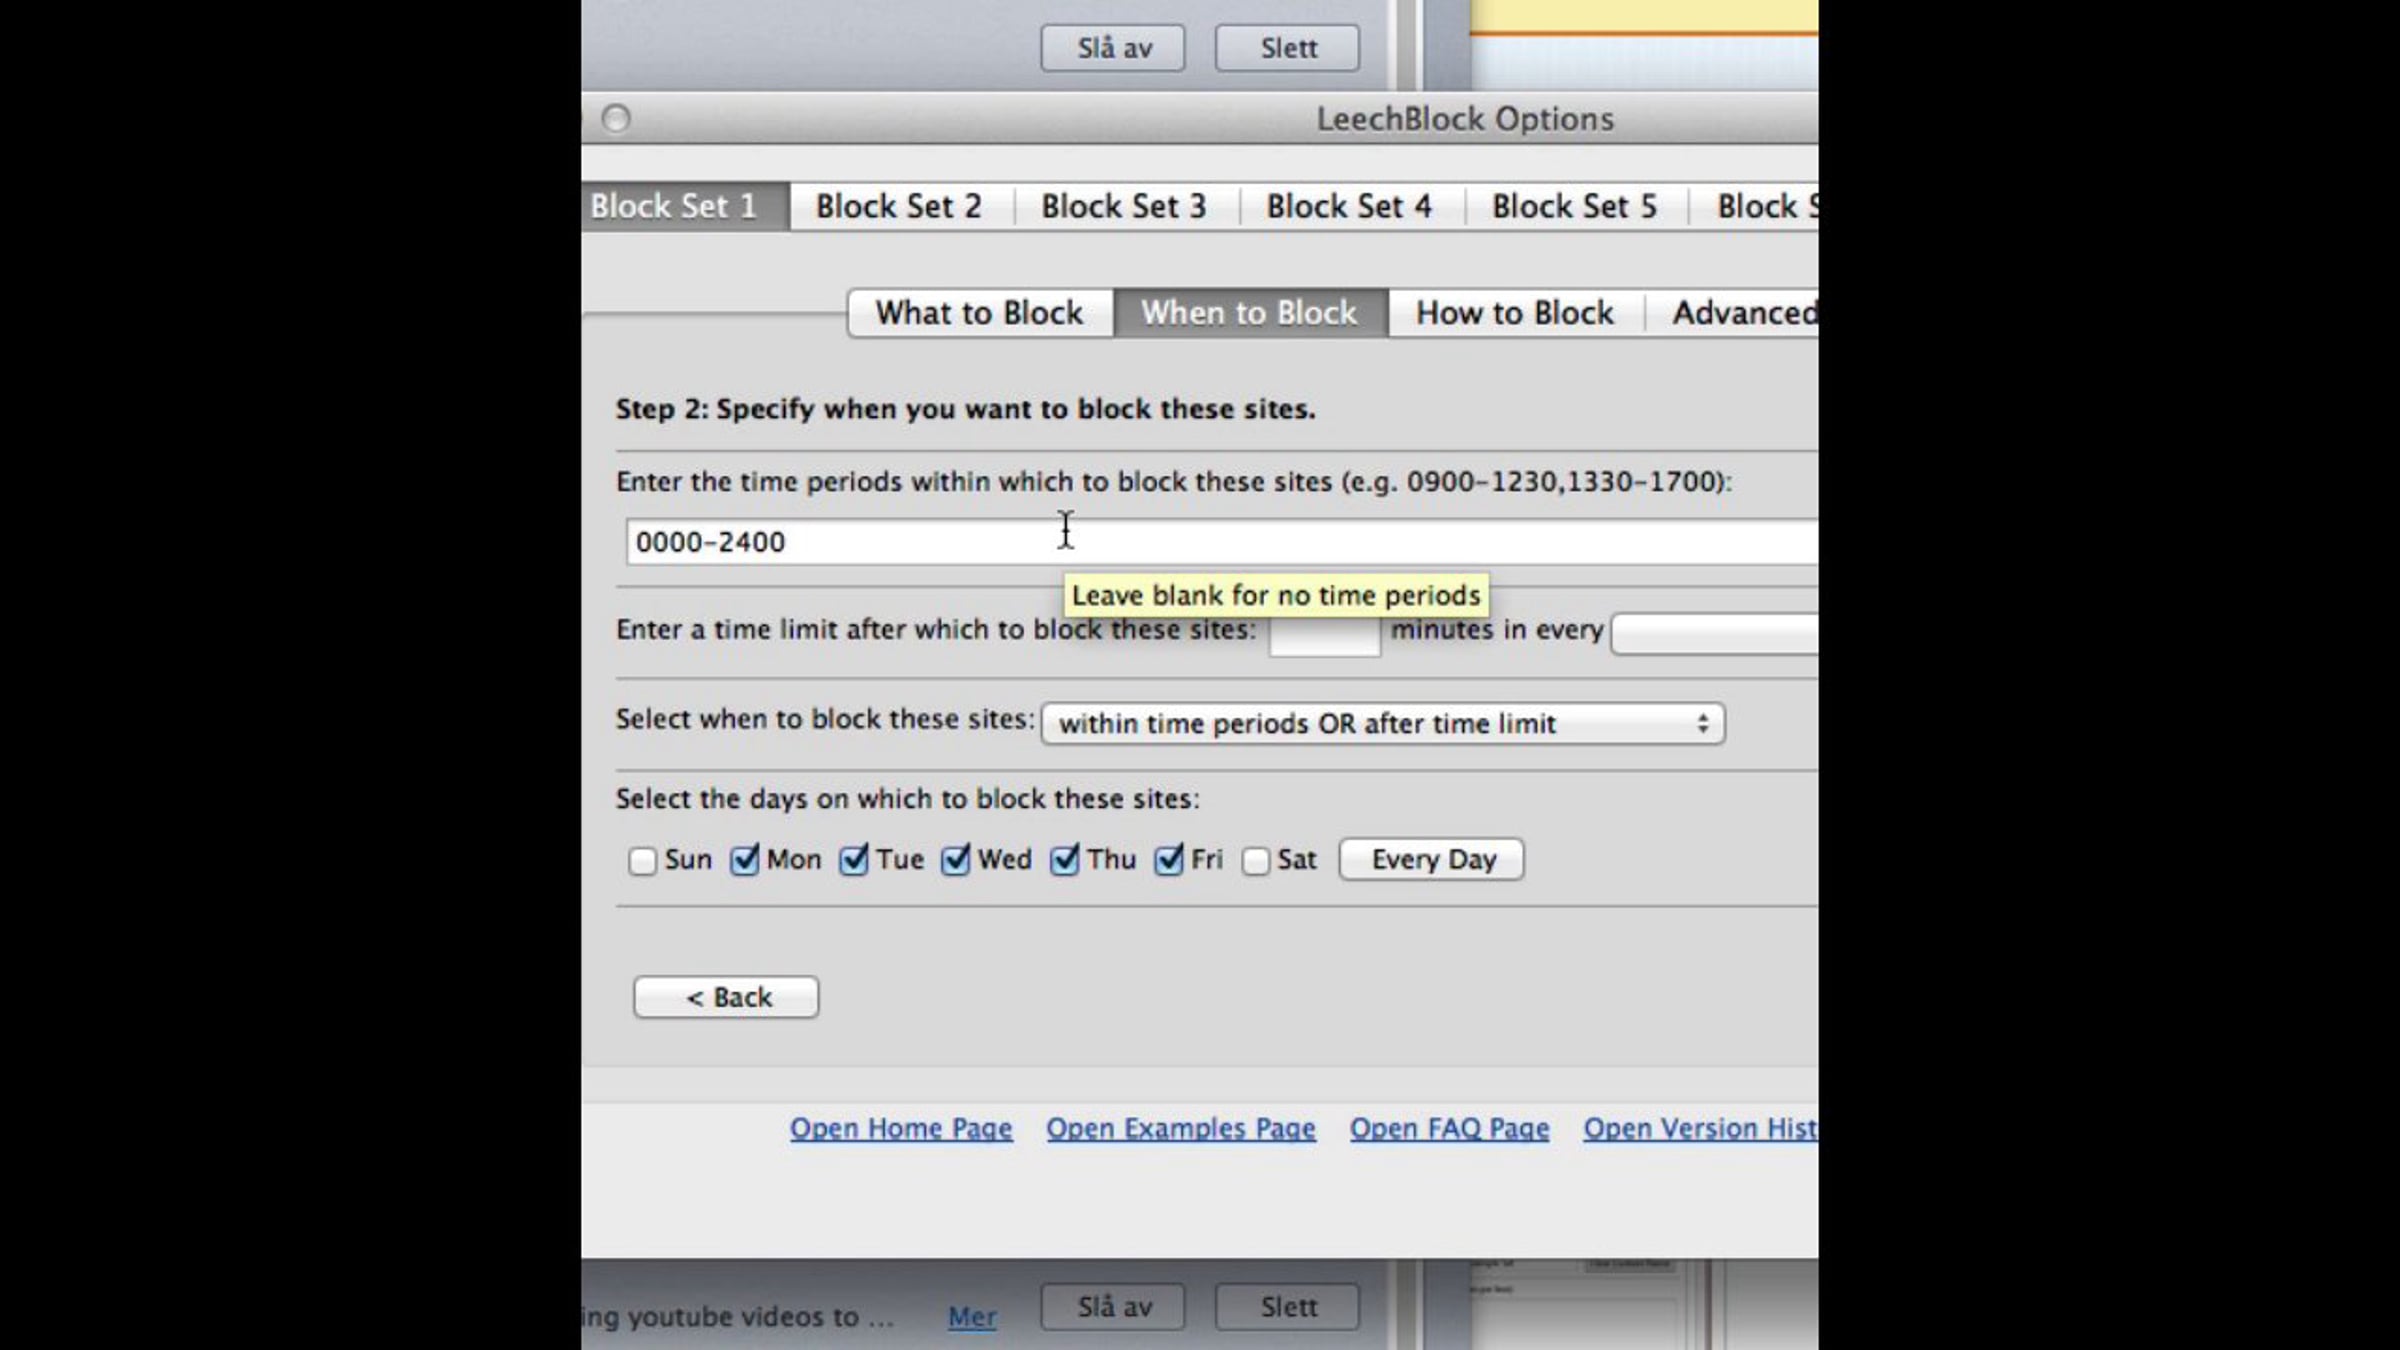Viewport: 2400px width, 1350px height.
Task: Uncheck the Tue checkbox
Action: (x=854, y=860)
